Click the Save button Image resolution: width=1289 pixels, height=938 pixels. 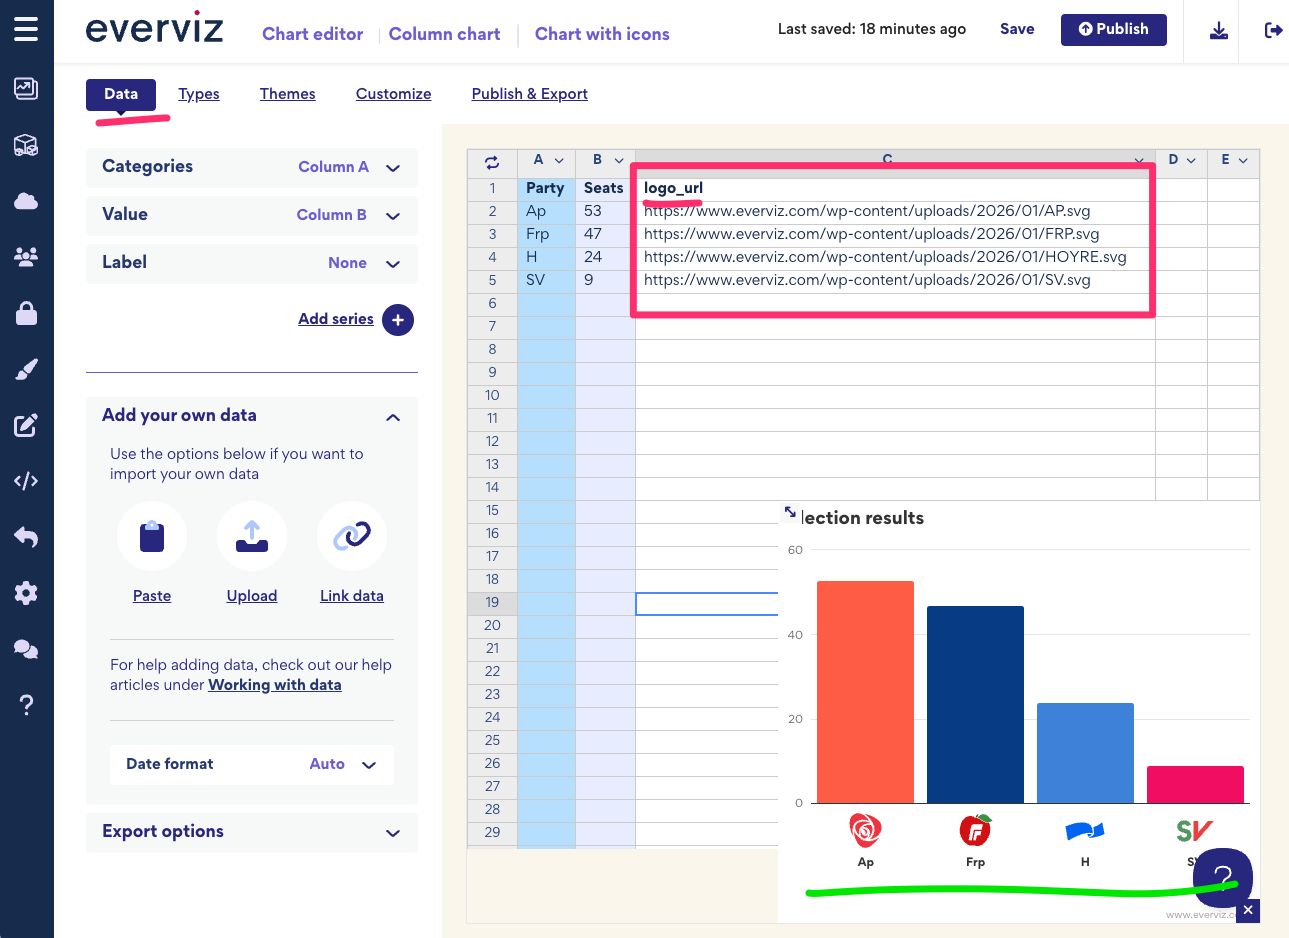point(1017,29)
